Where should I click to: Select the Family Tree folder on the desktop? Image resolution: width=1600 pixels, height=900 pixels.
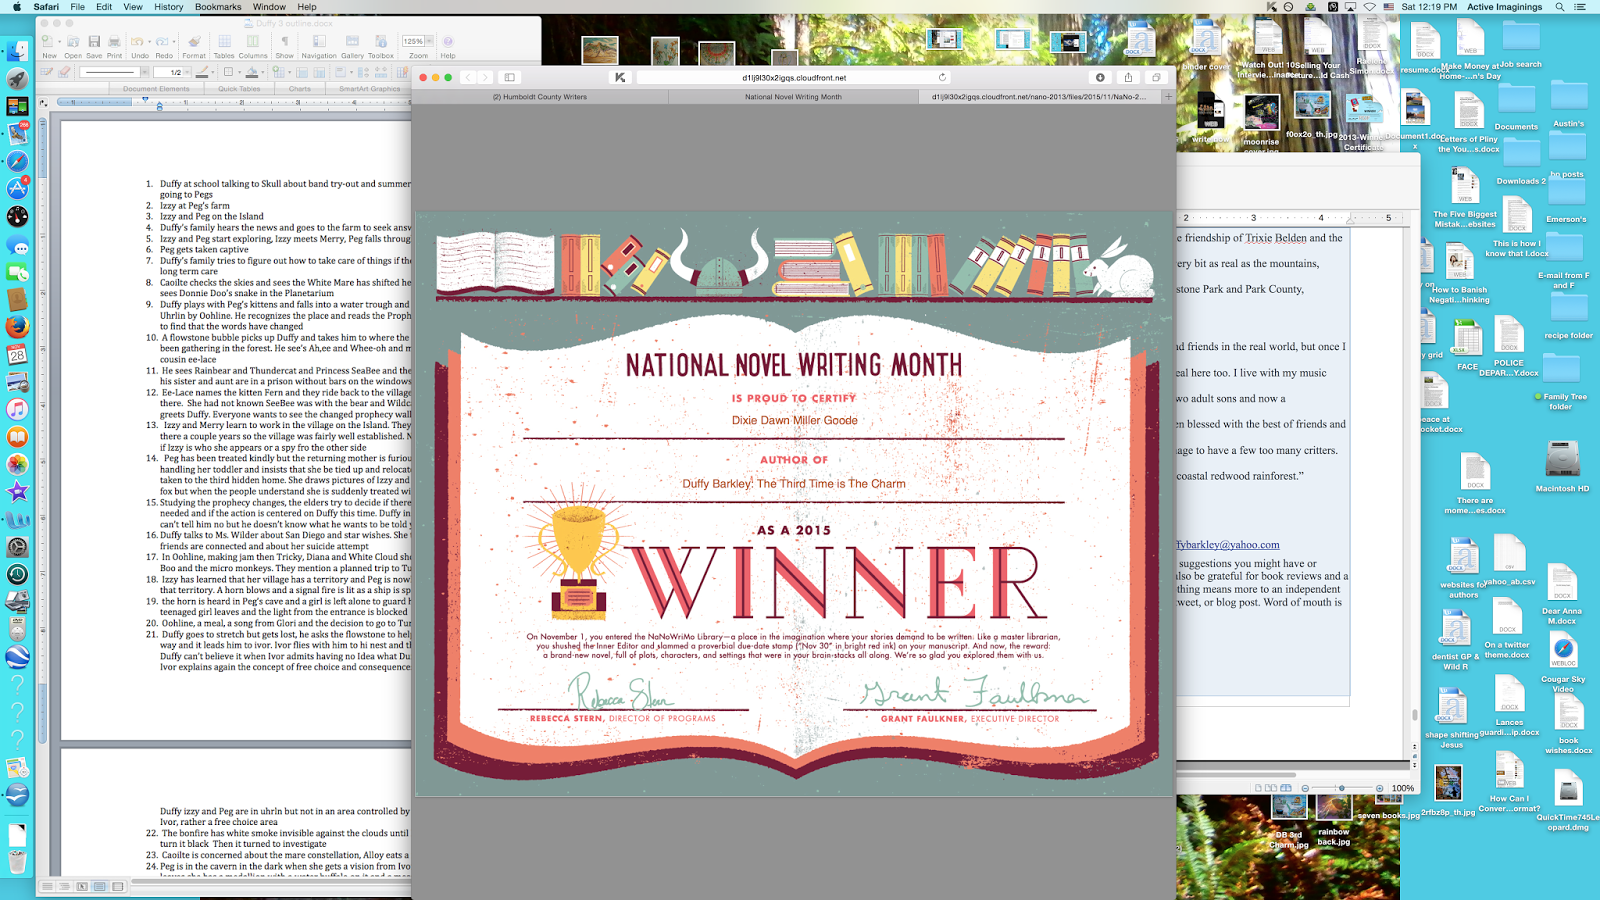click(x=1562, y=380)
